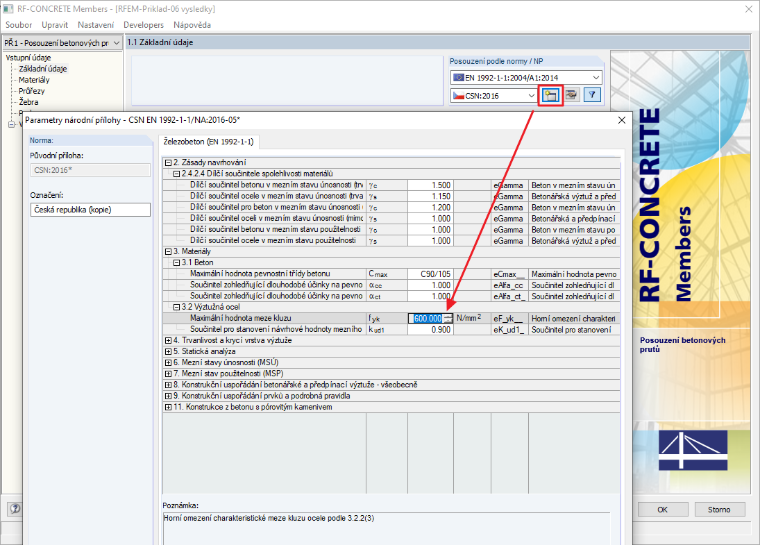The height and width of the screenshot is (545, 760).
Task: Click the steel γs value 1.150 cell
Action: click(x=430, y=196)
